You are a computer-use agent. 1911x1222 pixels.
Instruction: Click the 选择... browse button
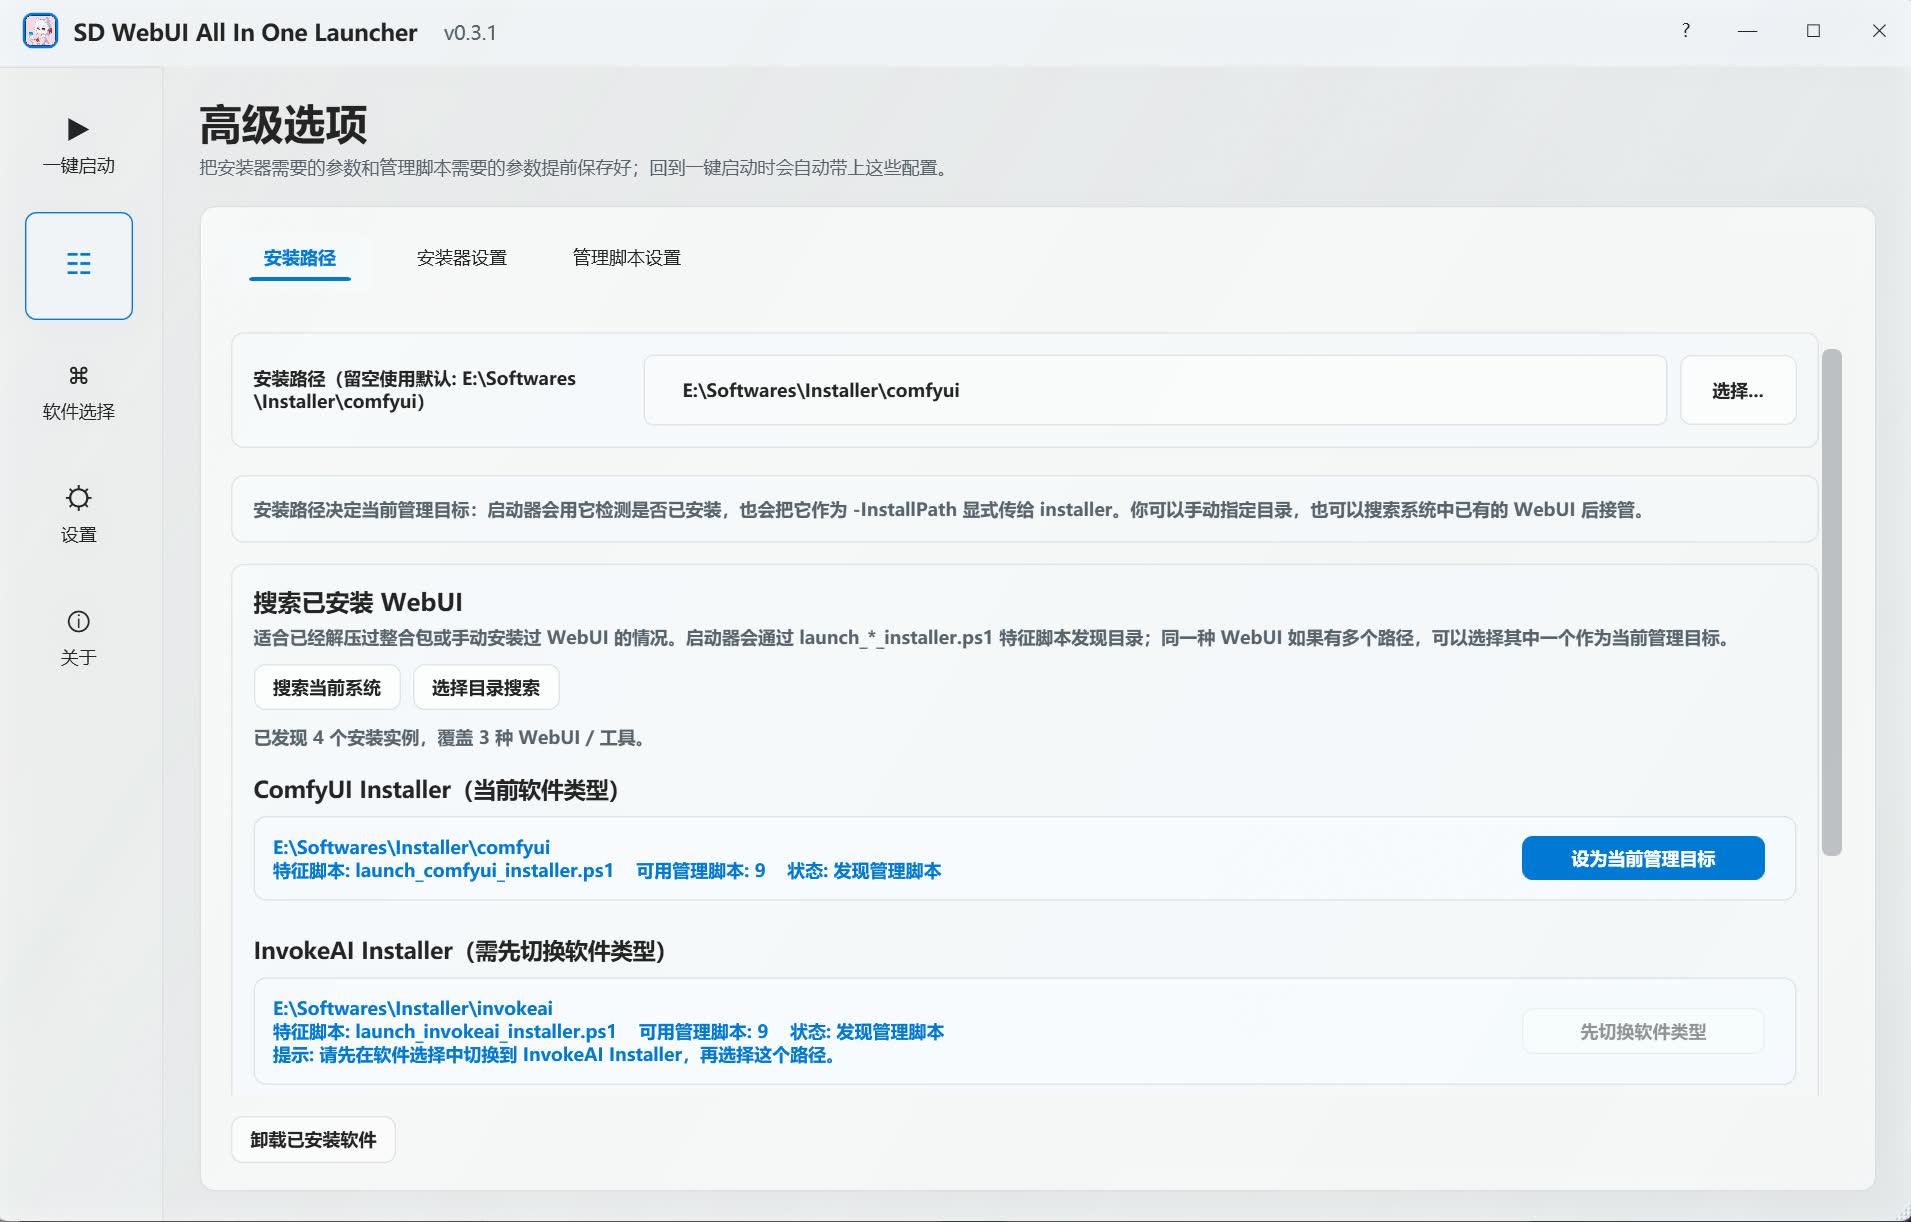point(1737,390)
